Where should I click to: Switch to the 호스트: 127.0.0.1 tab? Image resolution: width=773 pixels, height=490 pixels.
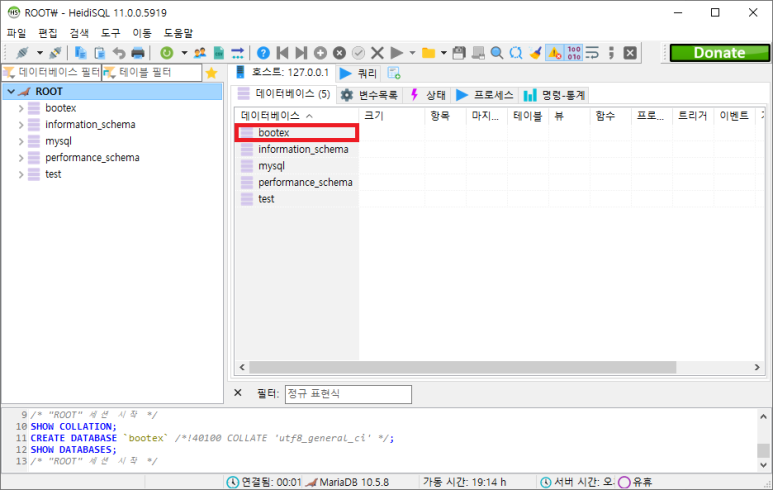point(282,72)
